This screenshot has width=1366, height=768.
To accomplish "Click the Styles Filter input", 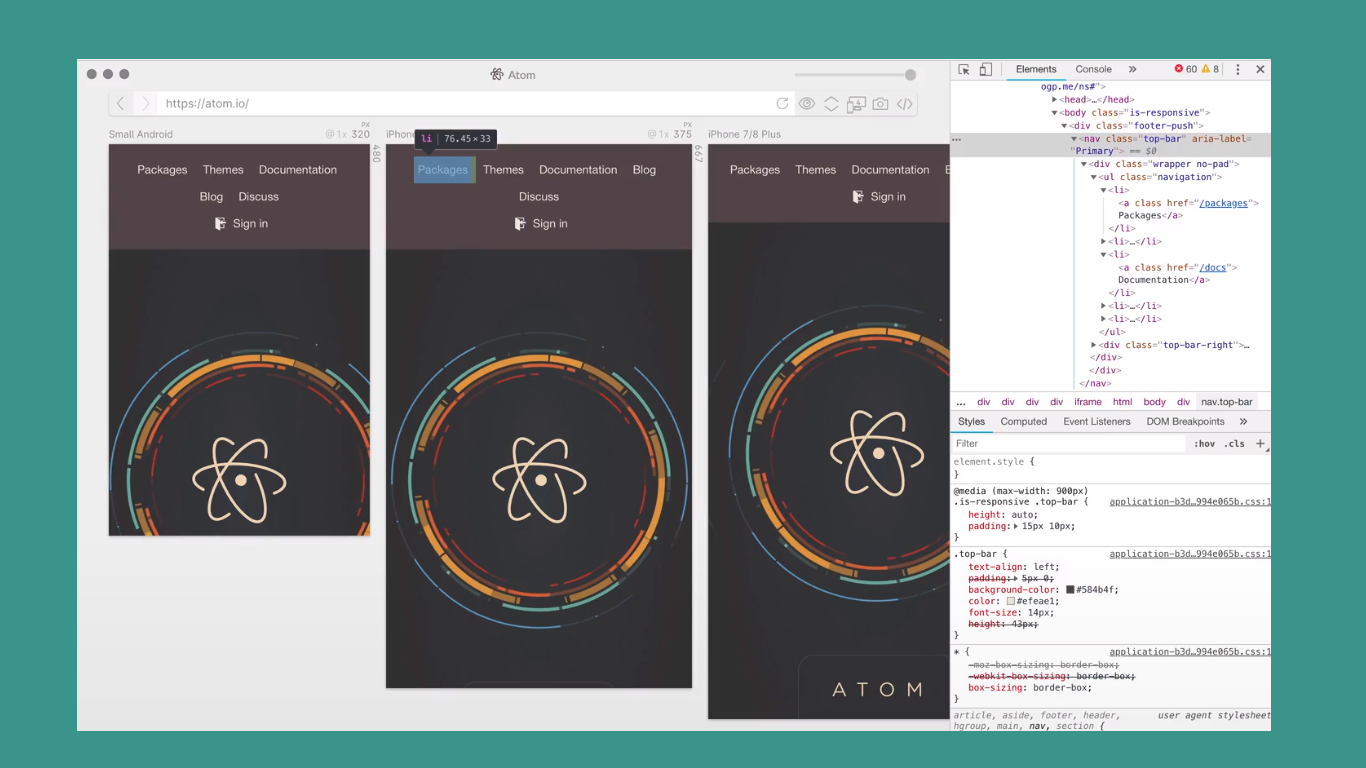I will coord(1068,443).
